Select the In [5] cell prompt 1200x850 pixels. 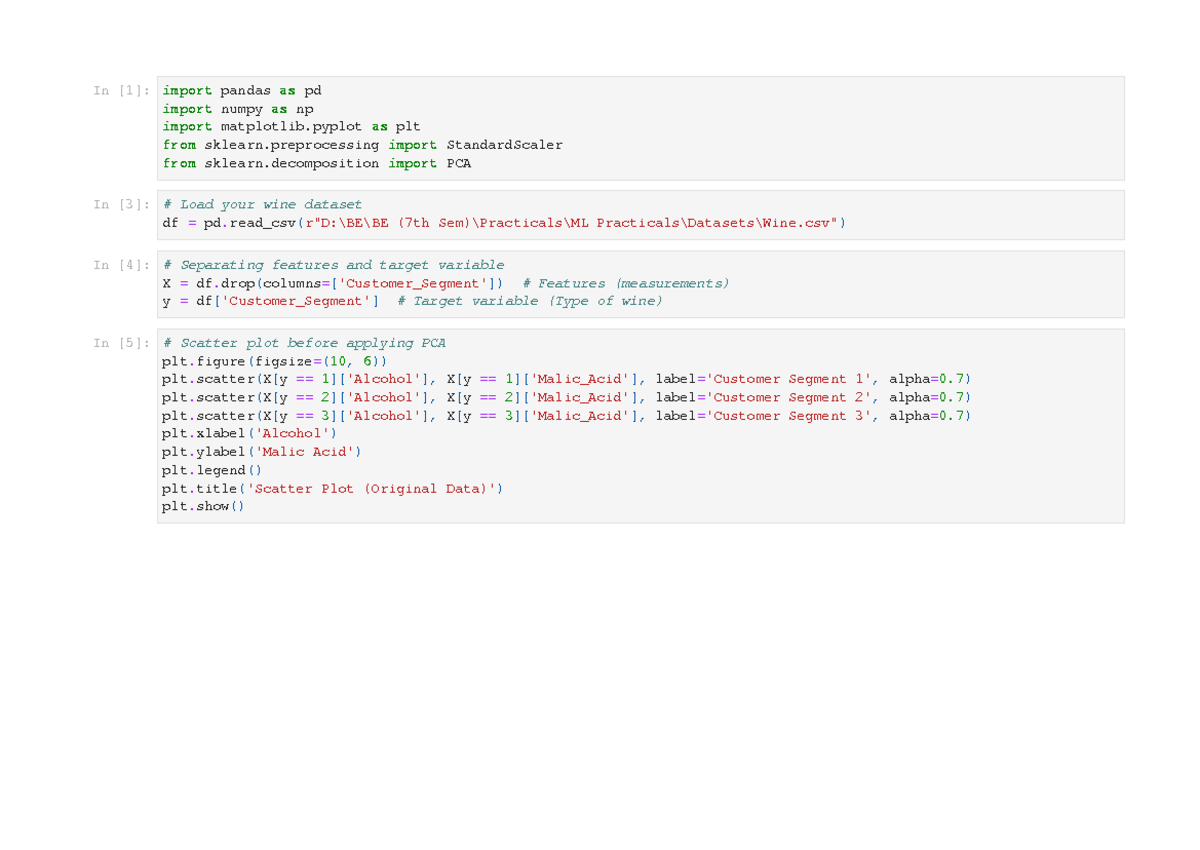pyautogui.click(x=122, y=343)
